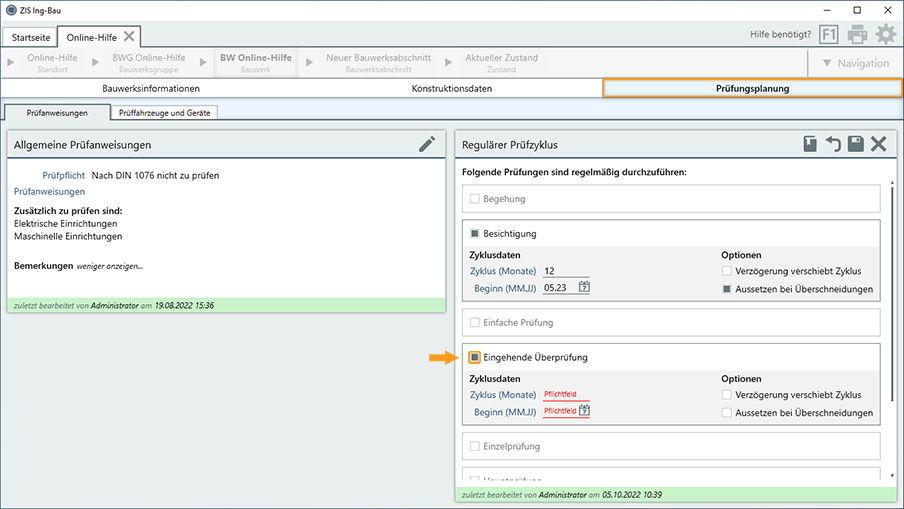Enable Verzögerung verschiebt Zyklus under Besichtigung
The width and height of the screenshot is (904, 509).
[727, 271]
